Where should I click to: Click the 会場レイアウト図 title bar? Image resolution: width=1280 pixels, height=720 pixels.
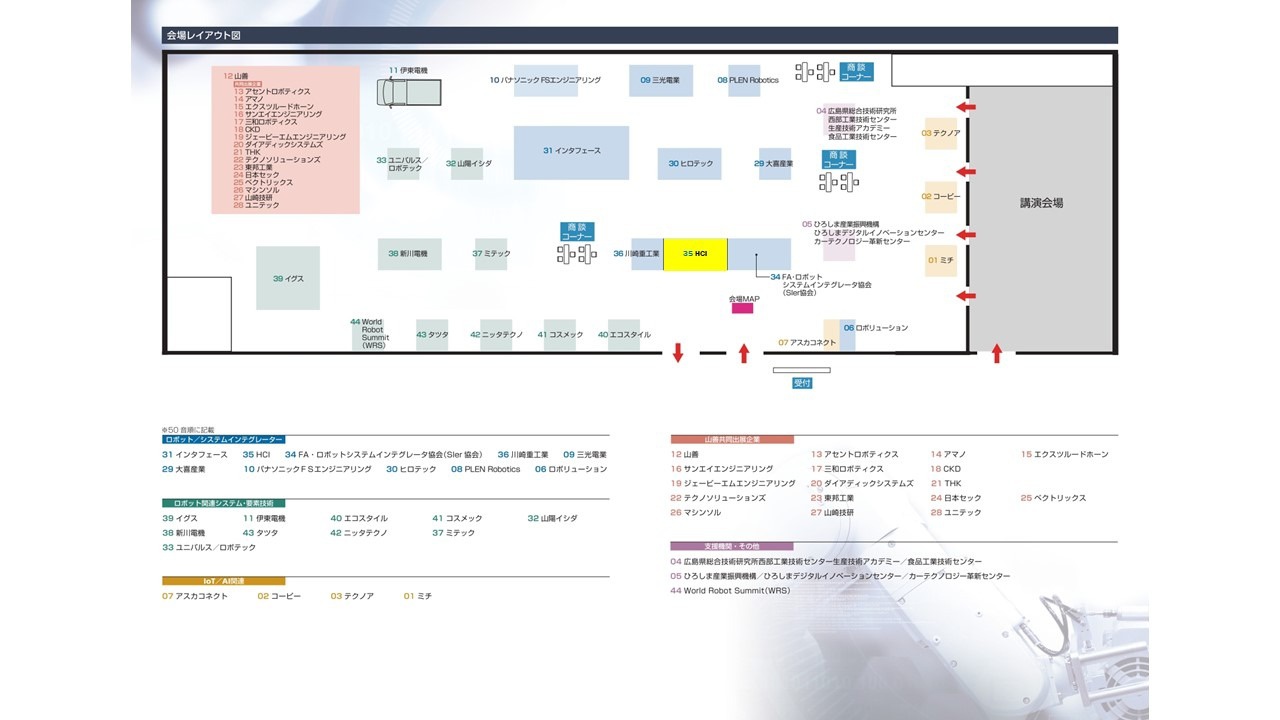coord(640,35)
